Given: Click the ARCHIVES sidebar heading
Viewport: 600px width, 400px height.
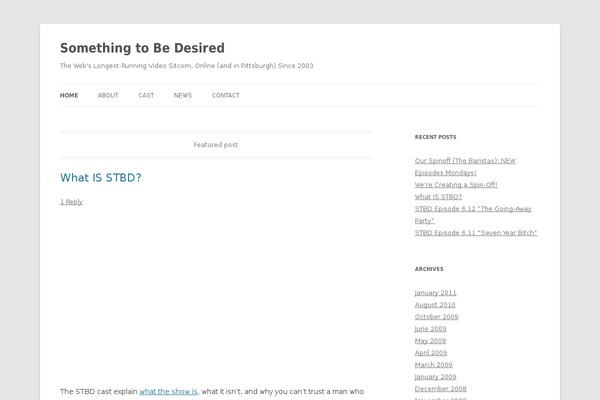Looking at the screenshot, I should coord(429,269).
